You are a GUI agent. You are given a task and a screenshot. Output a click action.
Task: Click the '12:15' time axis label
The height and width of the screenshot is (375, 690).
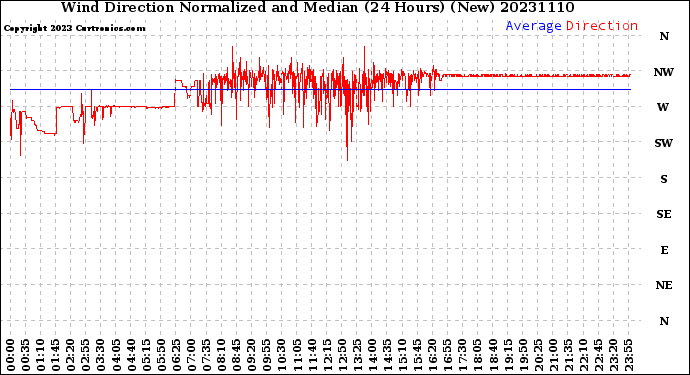pyautogui.click(x=327, y=355)
